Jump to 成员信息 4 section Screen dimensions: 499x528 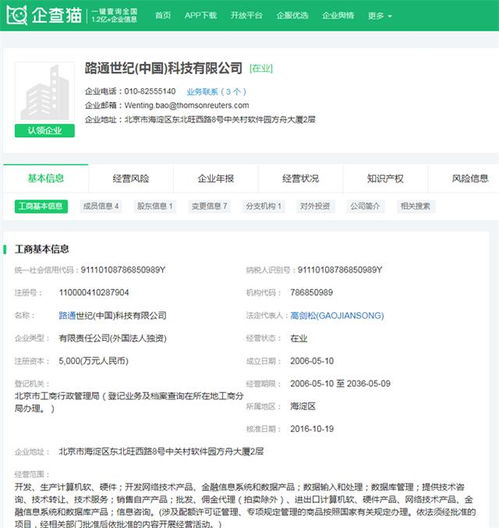point(101,206)
